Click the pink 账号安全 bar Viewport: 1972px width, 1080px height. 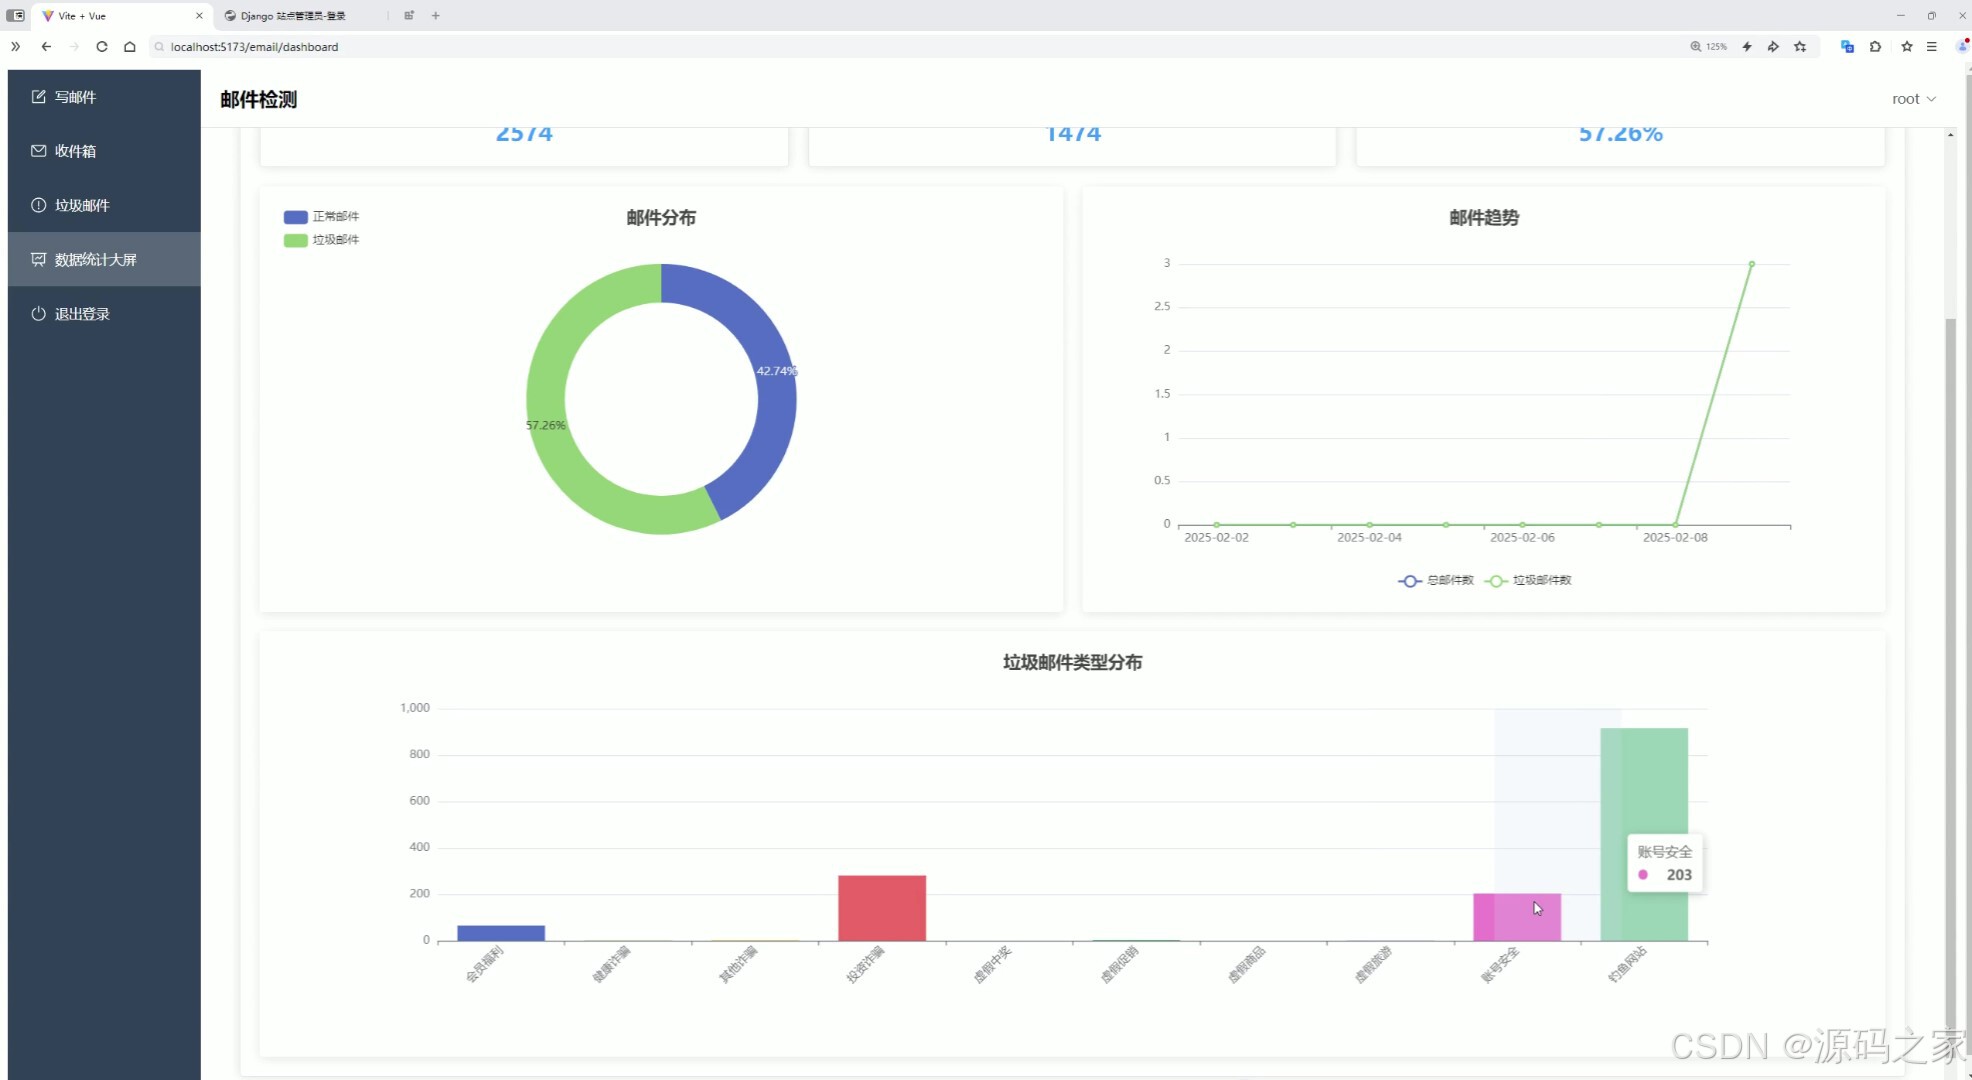[x=1516, y=917]
